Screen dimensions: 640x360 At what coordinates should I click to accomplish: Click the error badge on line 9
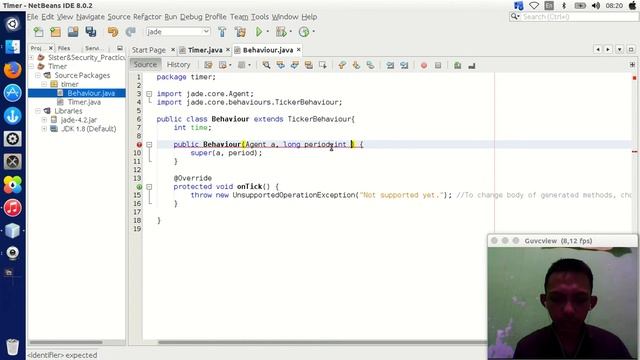point(139,144)
